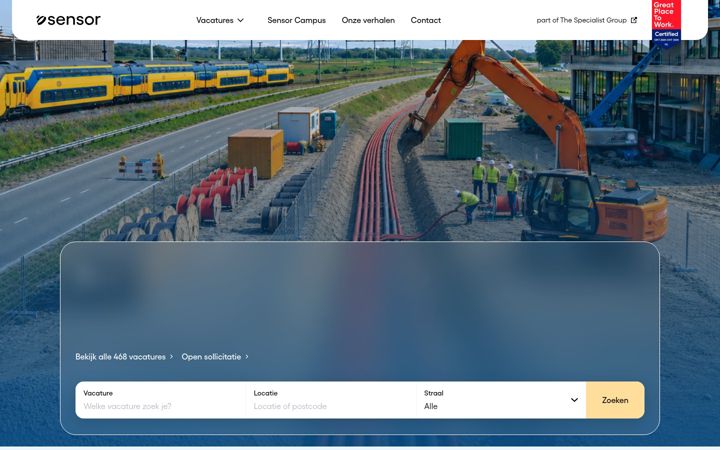Screen dimensions: 720x450
Task: Expand the Vacatures menu
Action: tap(220, 20)
